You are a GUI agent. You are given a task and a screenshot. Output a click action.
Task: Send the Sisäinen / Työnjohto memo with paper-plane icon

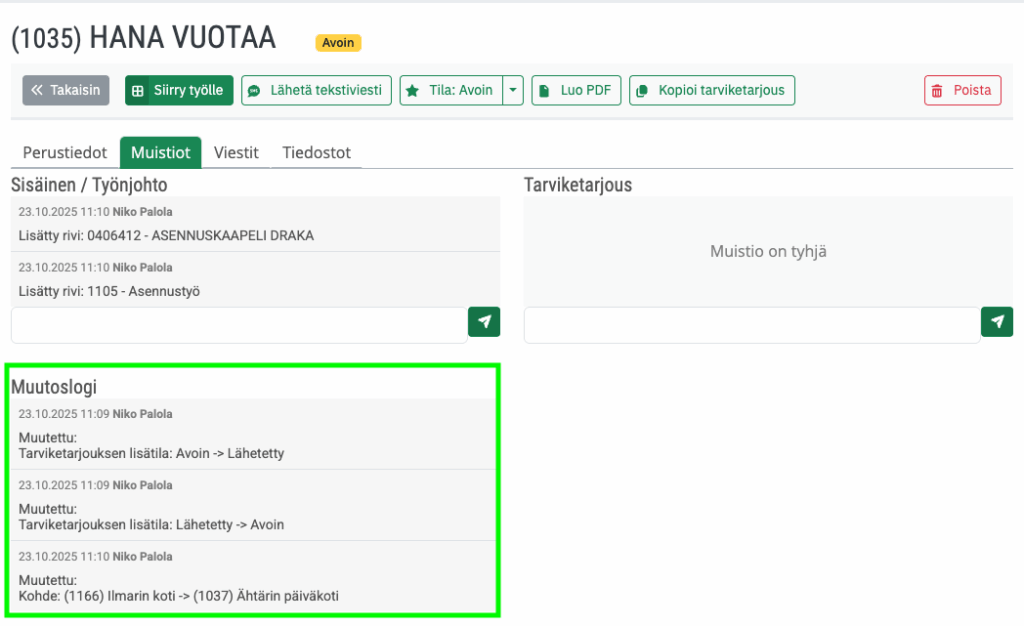(x=484, y=322)
